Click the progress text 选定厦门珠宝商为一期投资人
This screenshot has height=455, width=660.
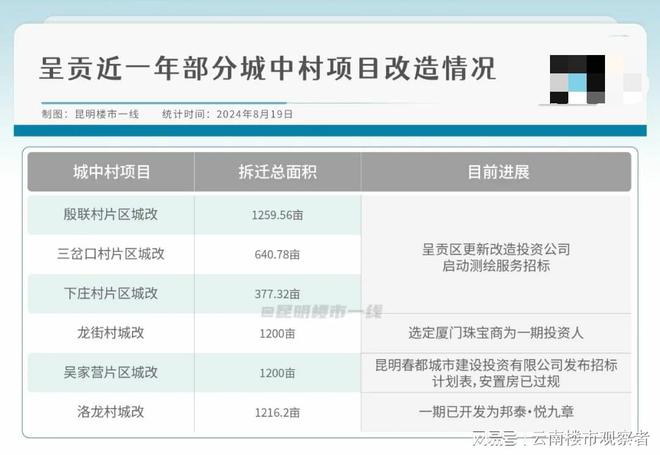[496, 333]
